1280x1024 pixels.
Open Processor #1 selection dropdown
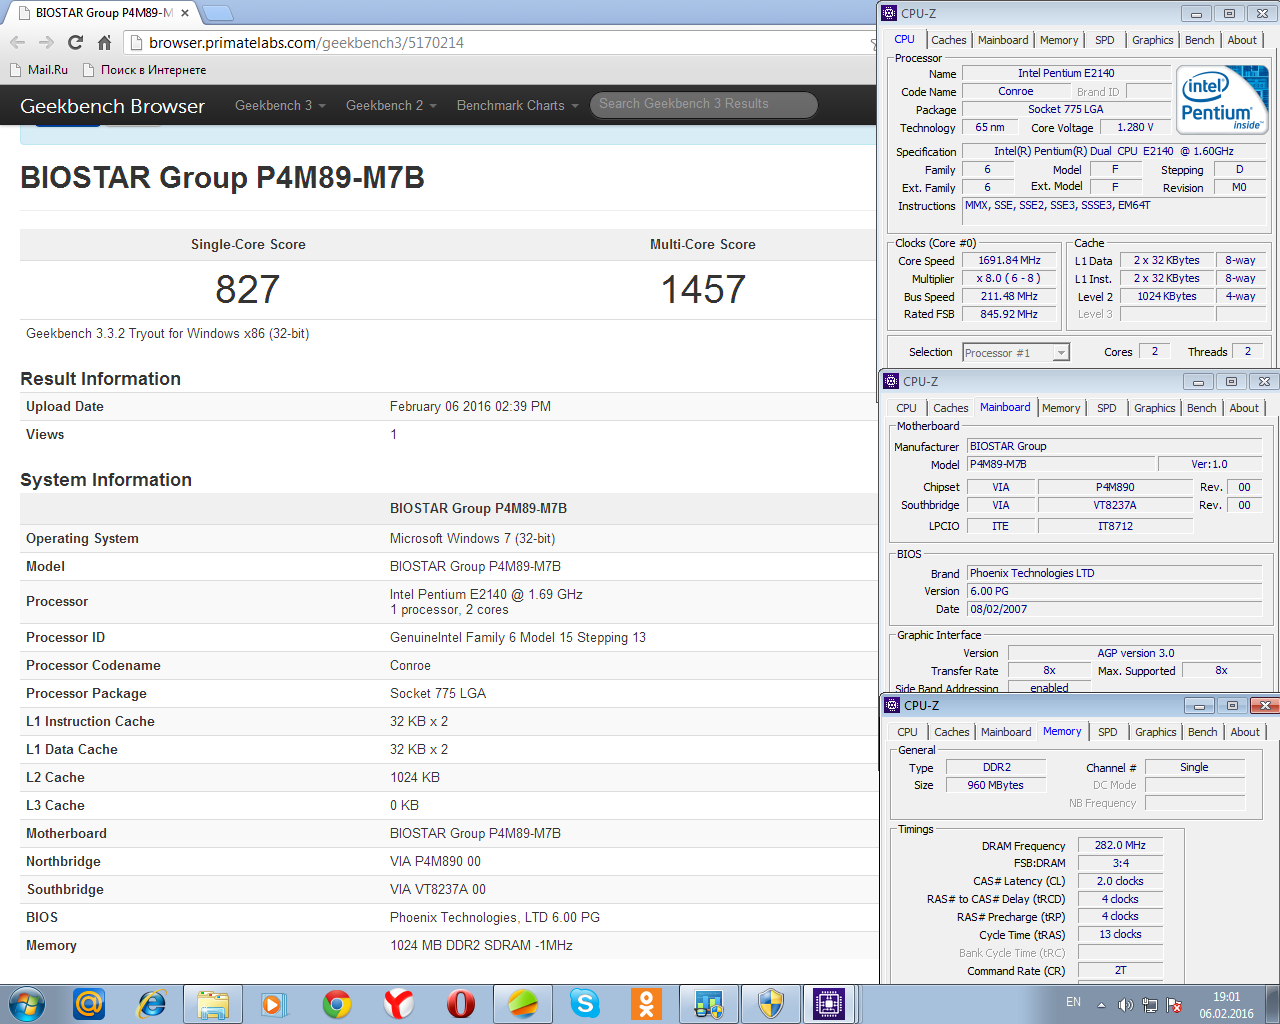[x=1016, y=352]
